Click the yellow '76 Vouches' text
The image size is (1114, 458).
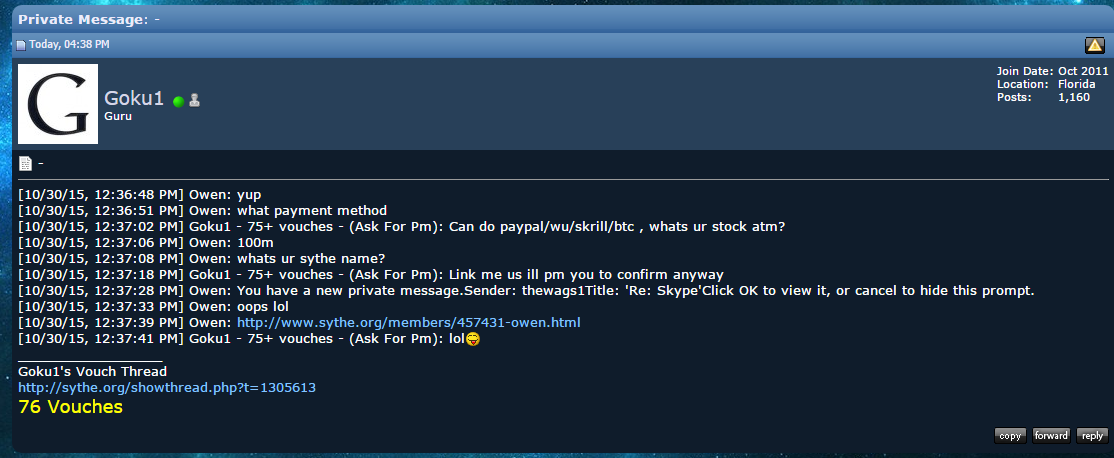(x=70, y=407)
